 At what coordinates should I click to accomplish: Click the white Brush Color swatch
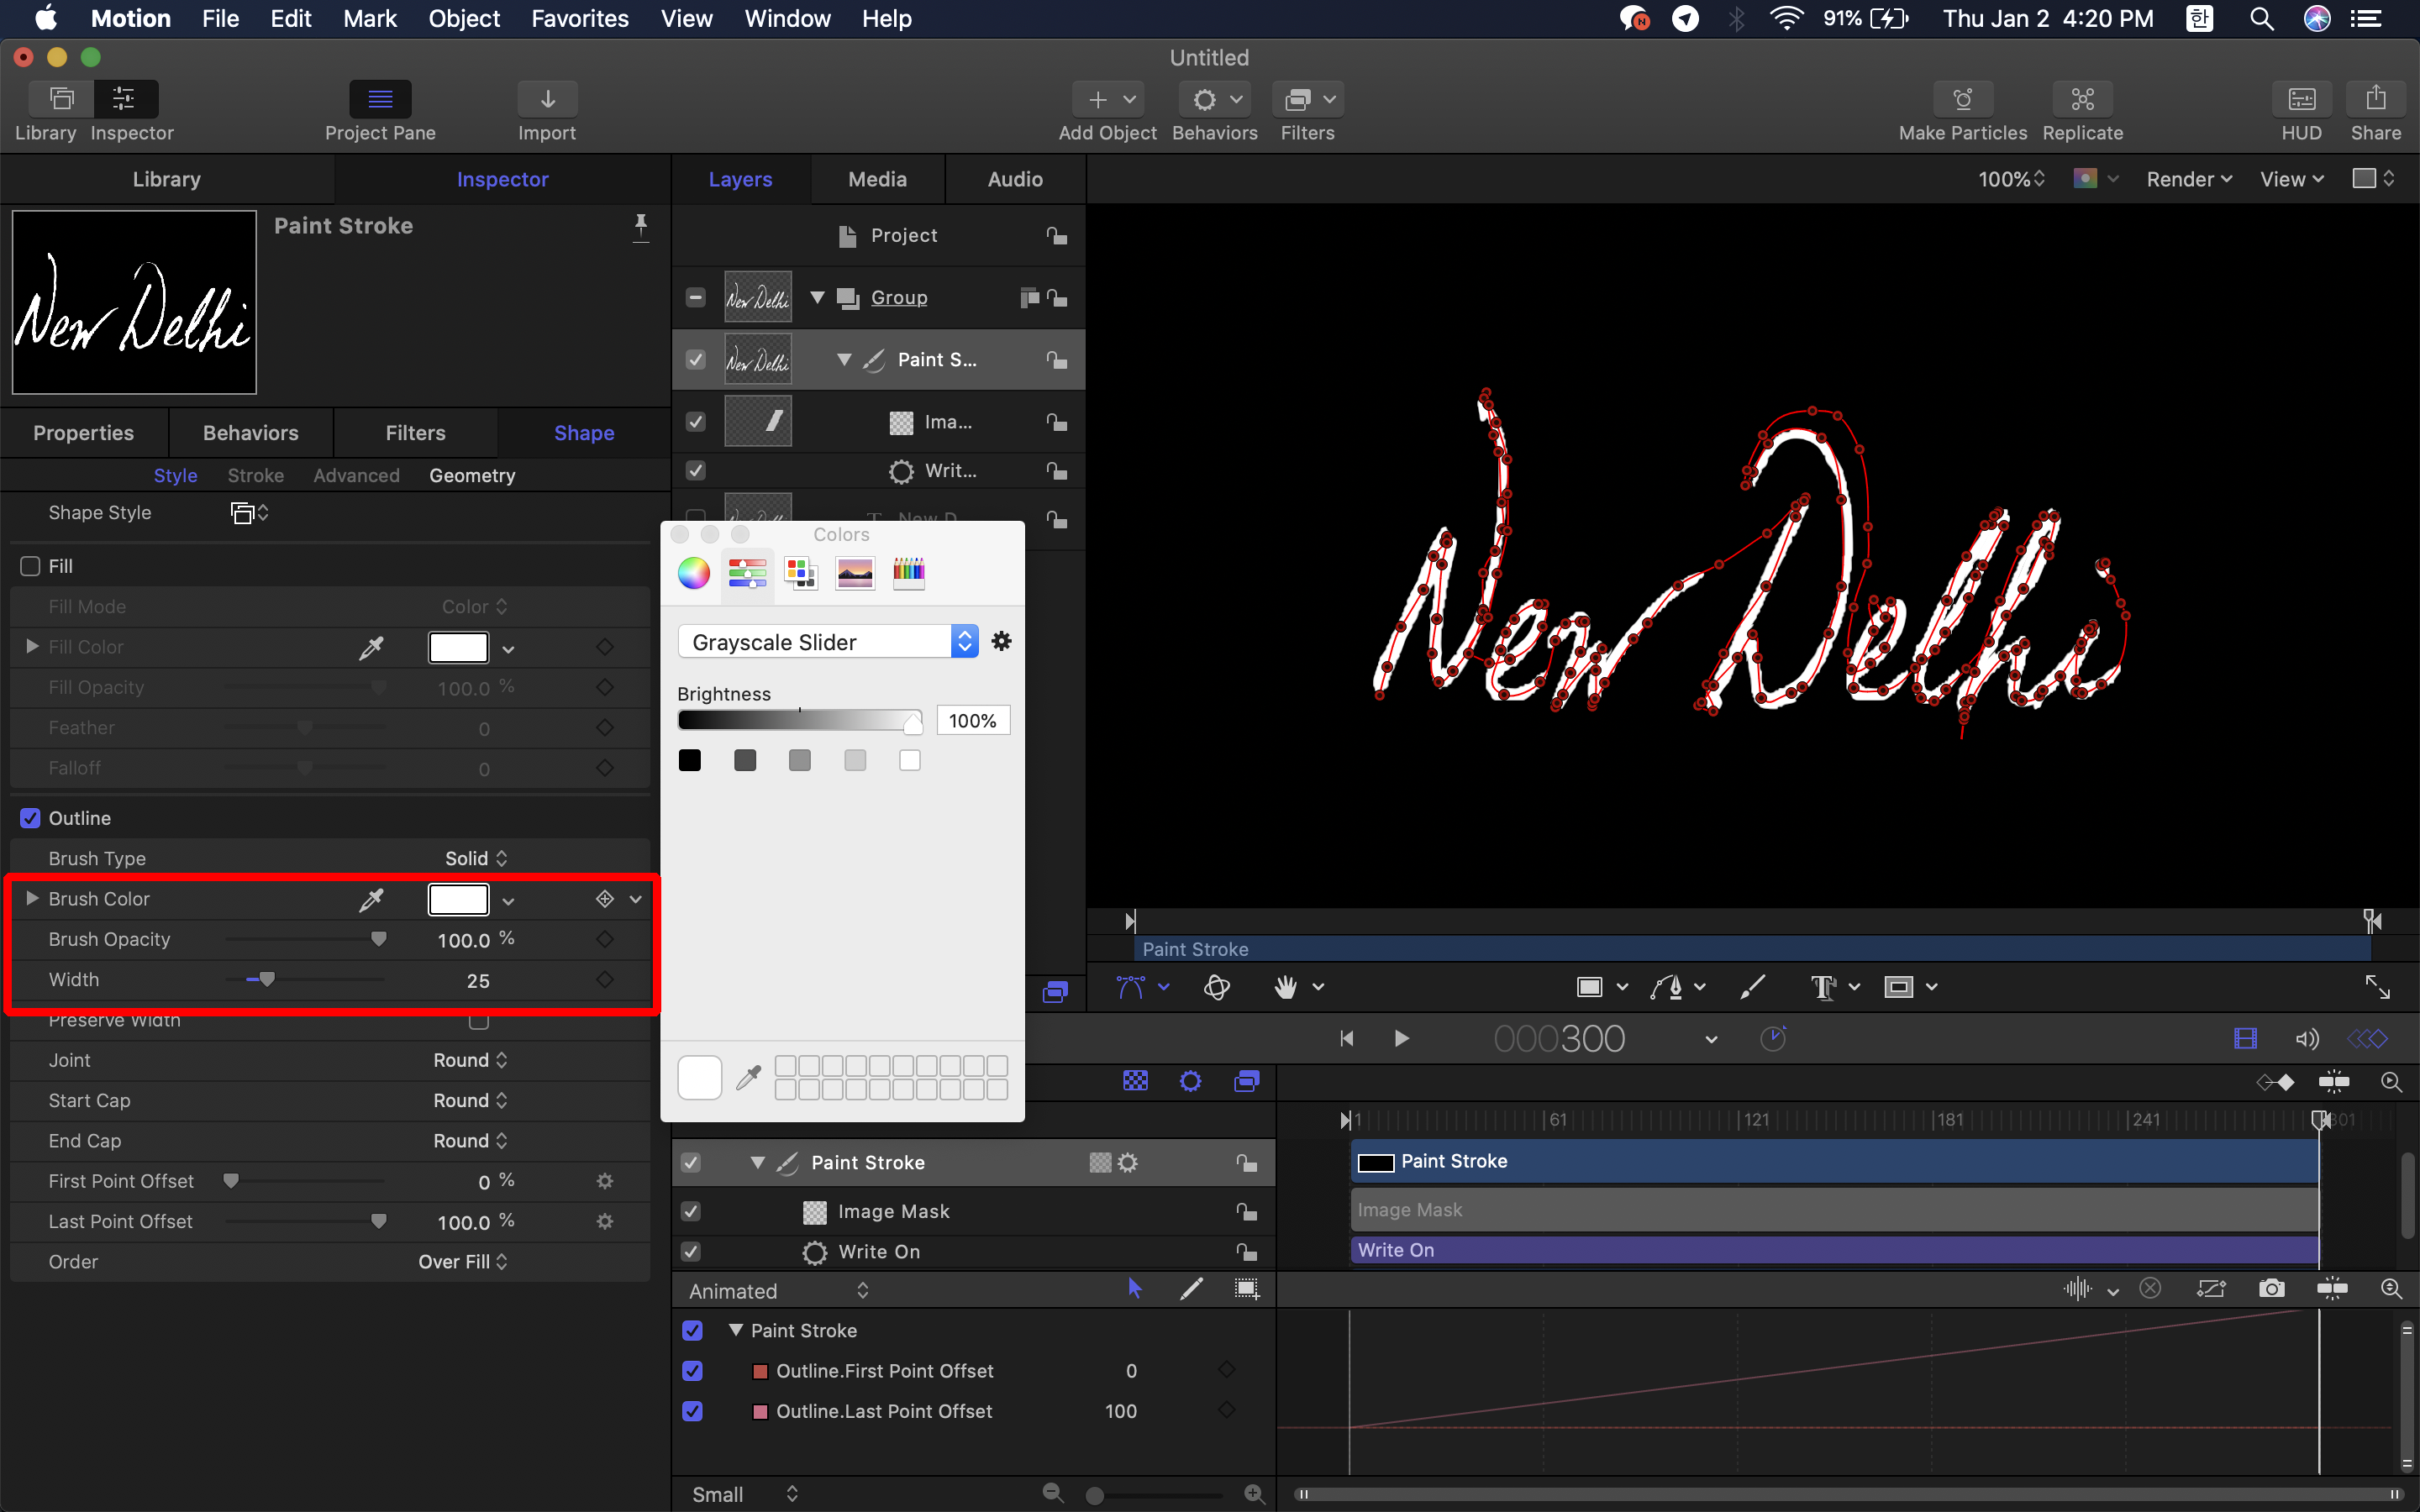458,899
